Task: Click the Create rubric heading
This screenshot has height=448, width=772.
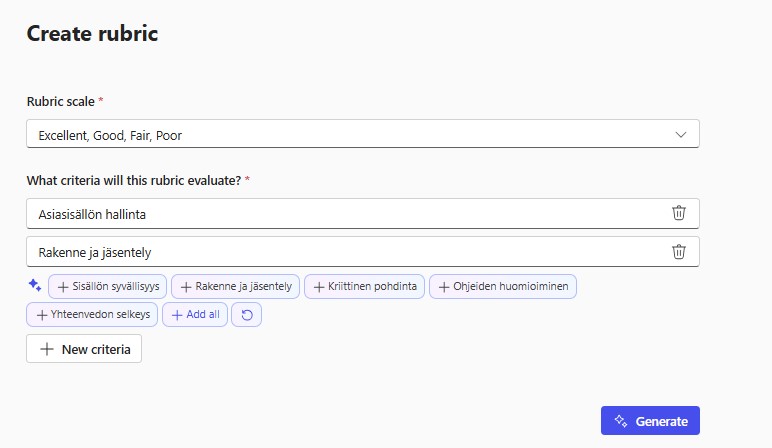Action: tap(92, 33)
